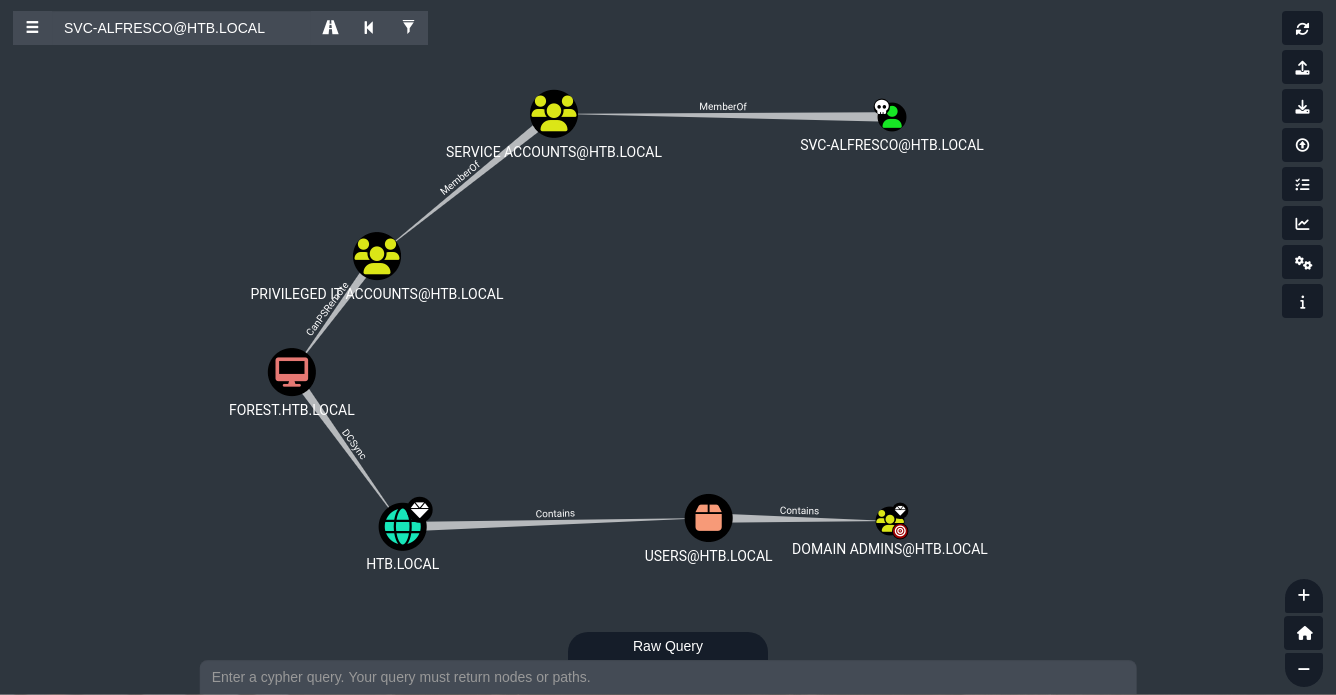Click the USERS@HTB.LOCAL node label

(x=708, y=556)
